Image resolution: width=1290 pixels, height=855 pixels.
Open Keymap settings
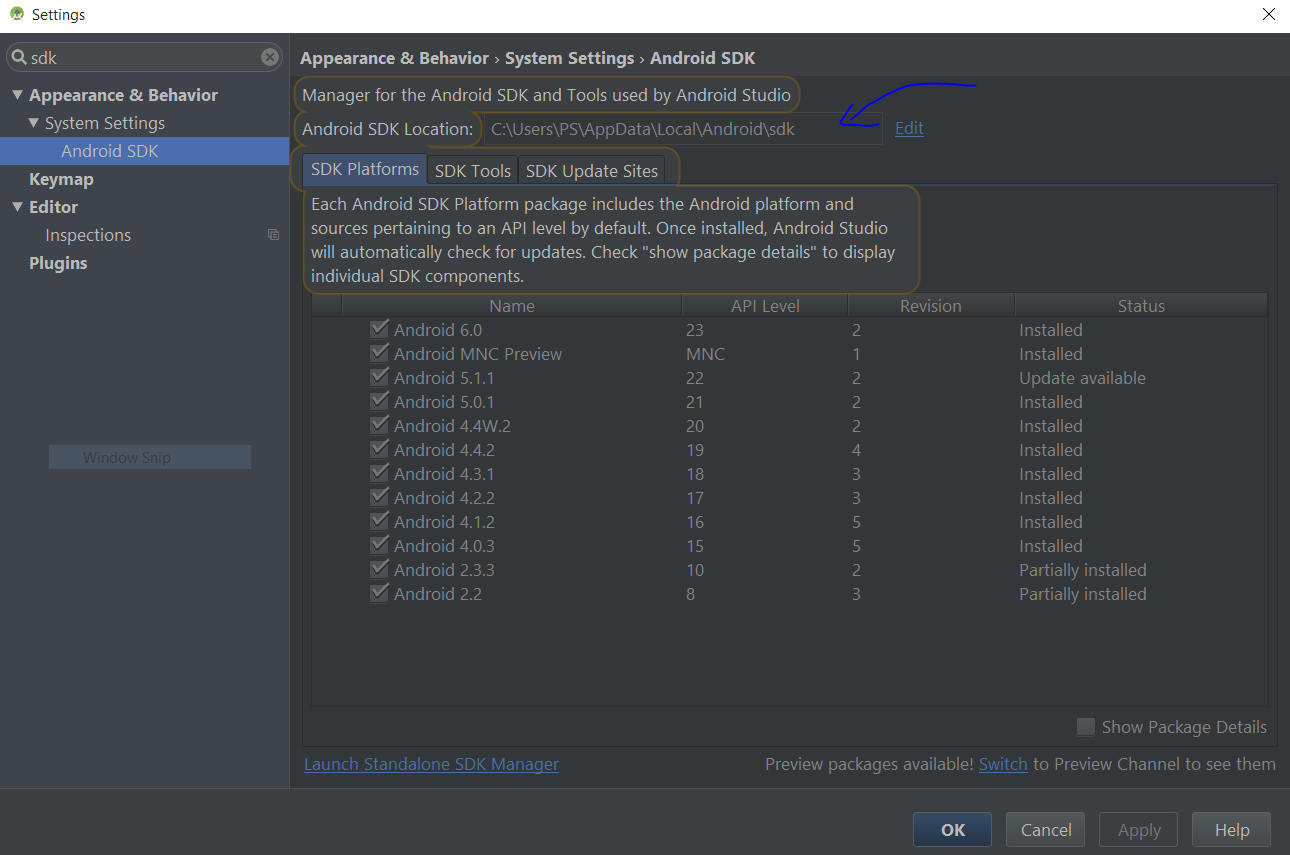tap(61, 179)
